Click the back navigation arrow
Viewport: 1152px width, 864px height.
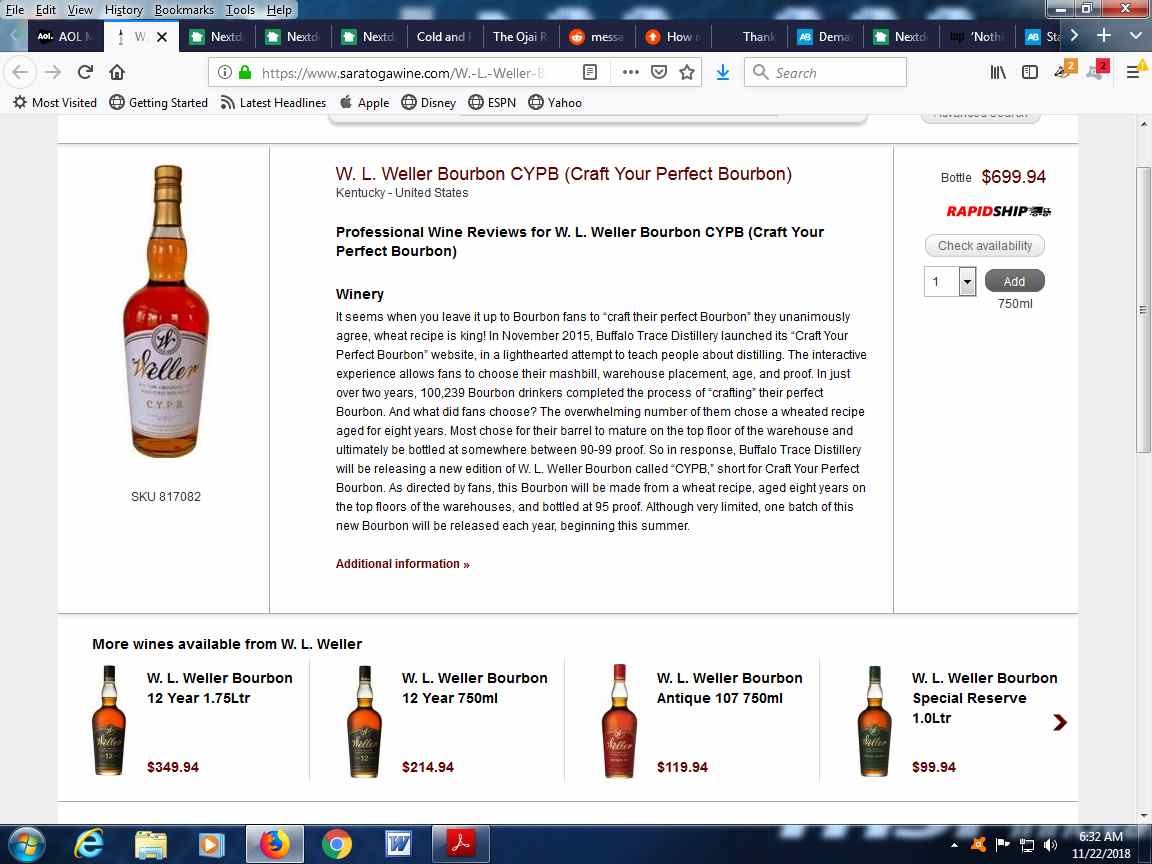pyautogui.click(x=21, y=72)
